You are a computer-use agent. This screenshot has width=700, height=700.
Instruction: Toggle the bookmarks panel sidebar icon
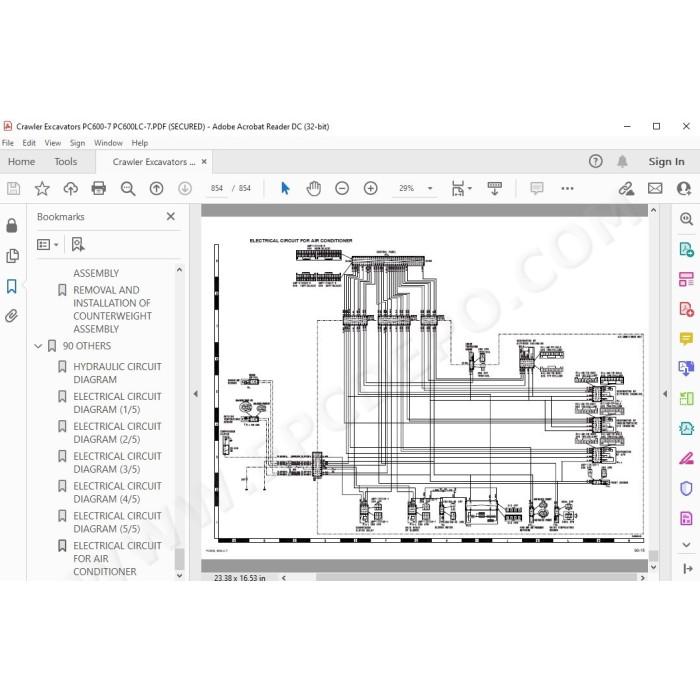tap(12, 286)
